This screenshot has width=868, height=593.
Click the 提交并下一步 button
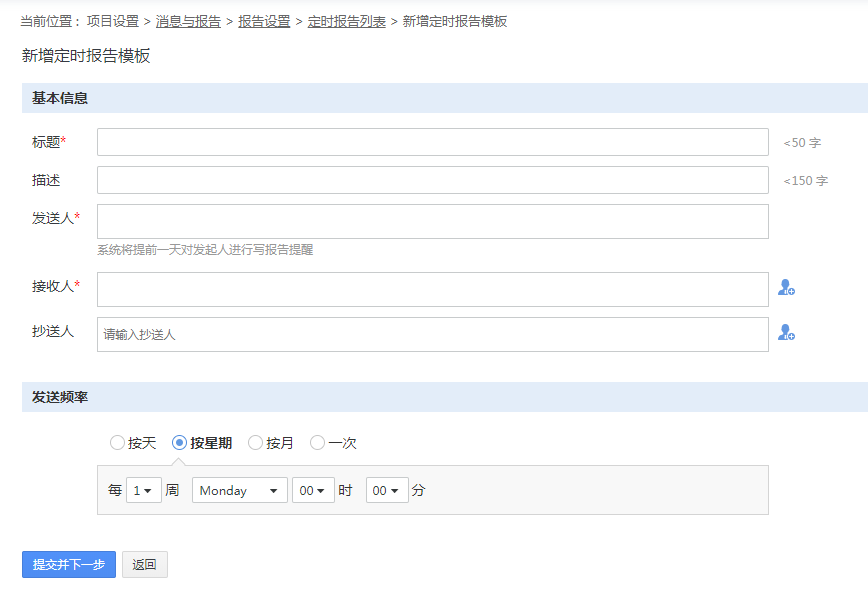pos(69,564)
